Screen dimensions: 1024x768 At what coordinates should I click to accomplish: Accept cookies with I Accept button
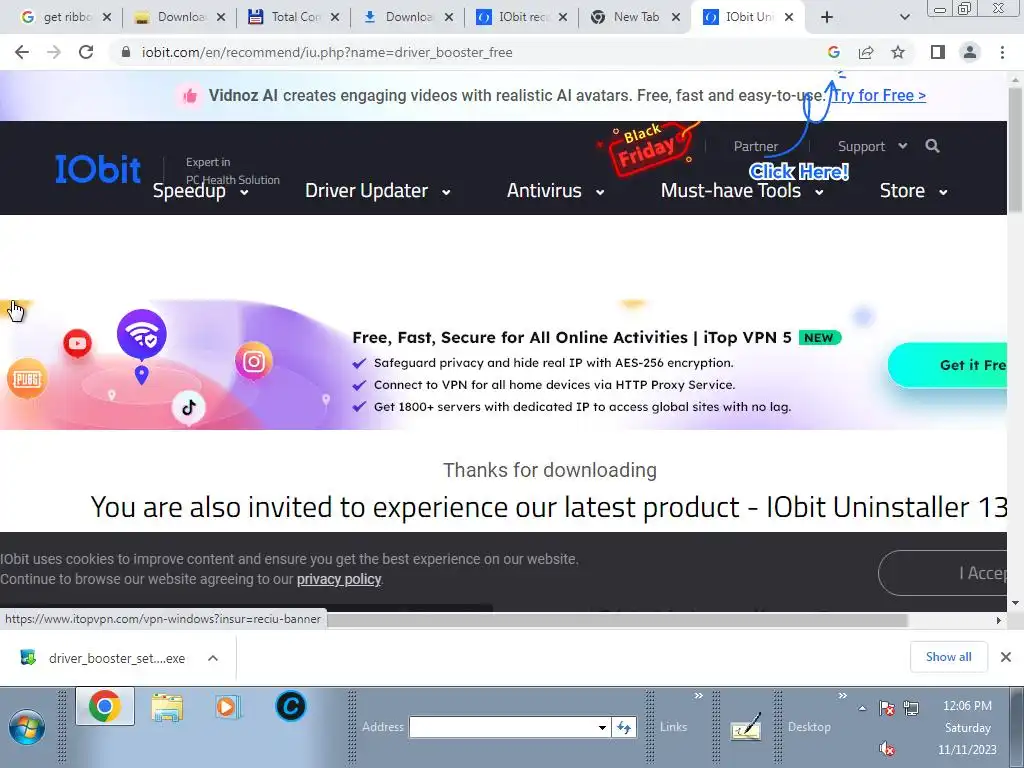point(943,573)
